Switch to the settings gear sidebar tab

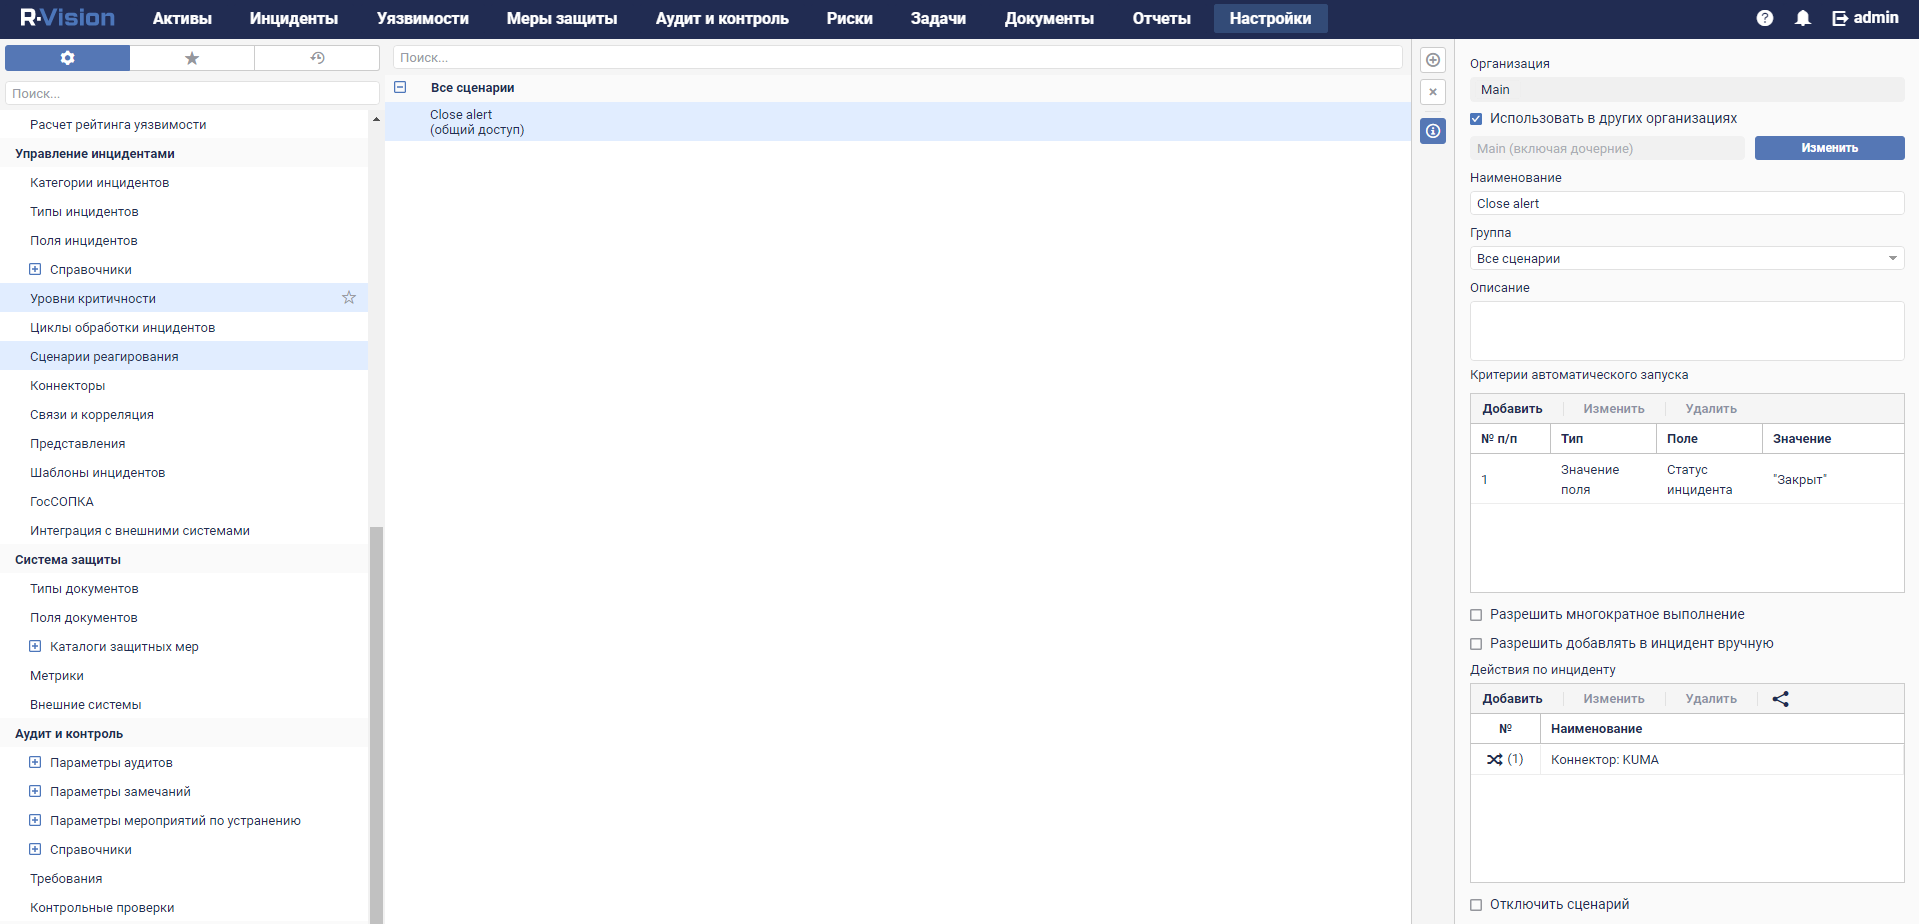click(67, 58)
